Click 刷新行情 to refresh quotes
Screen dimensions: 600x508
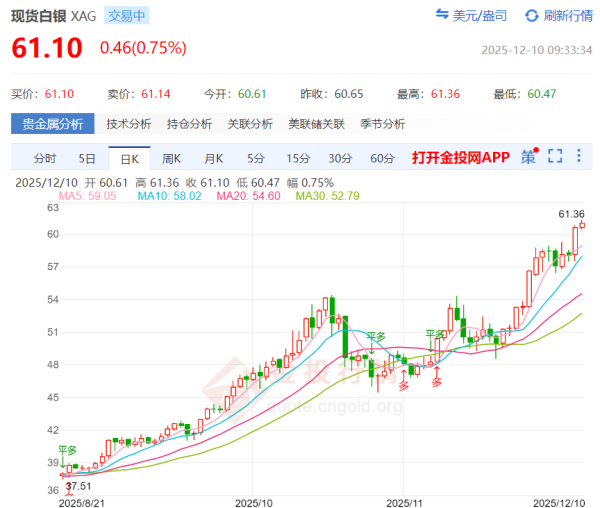pos(568,16)
